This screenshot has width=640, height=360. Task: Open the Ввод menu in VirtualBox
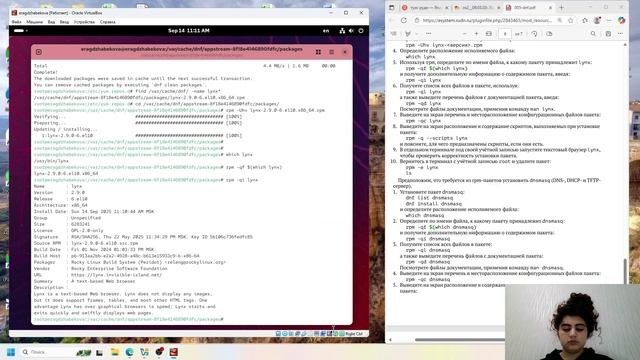(64, 22)
